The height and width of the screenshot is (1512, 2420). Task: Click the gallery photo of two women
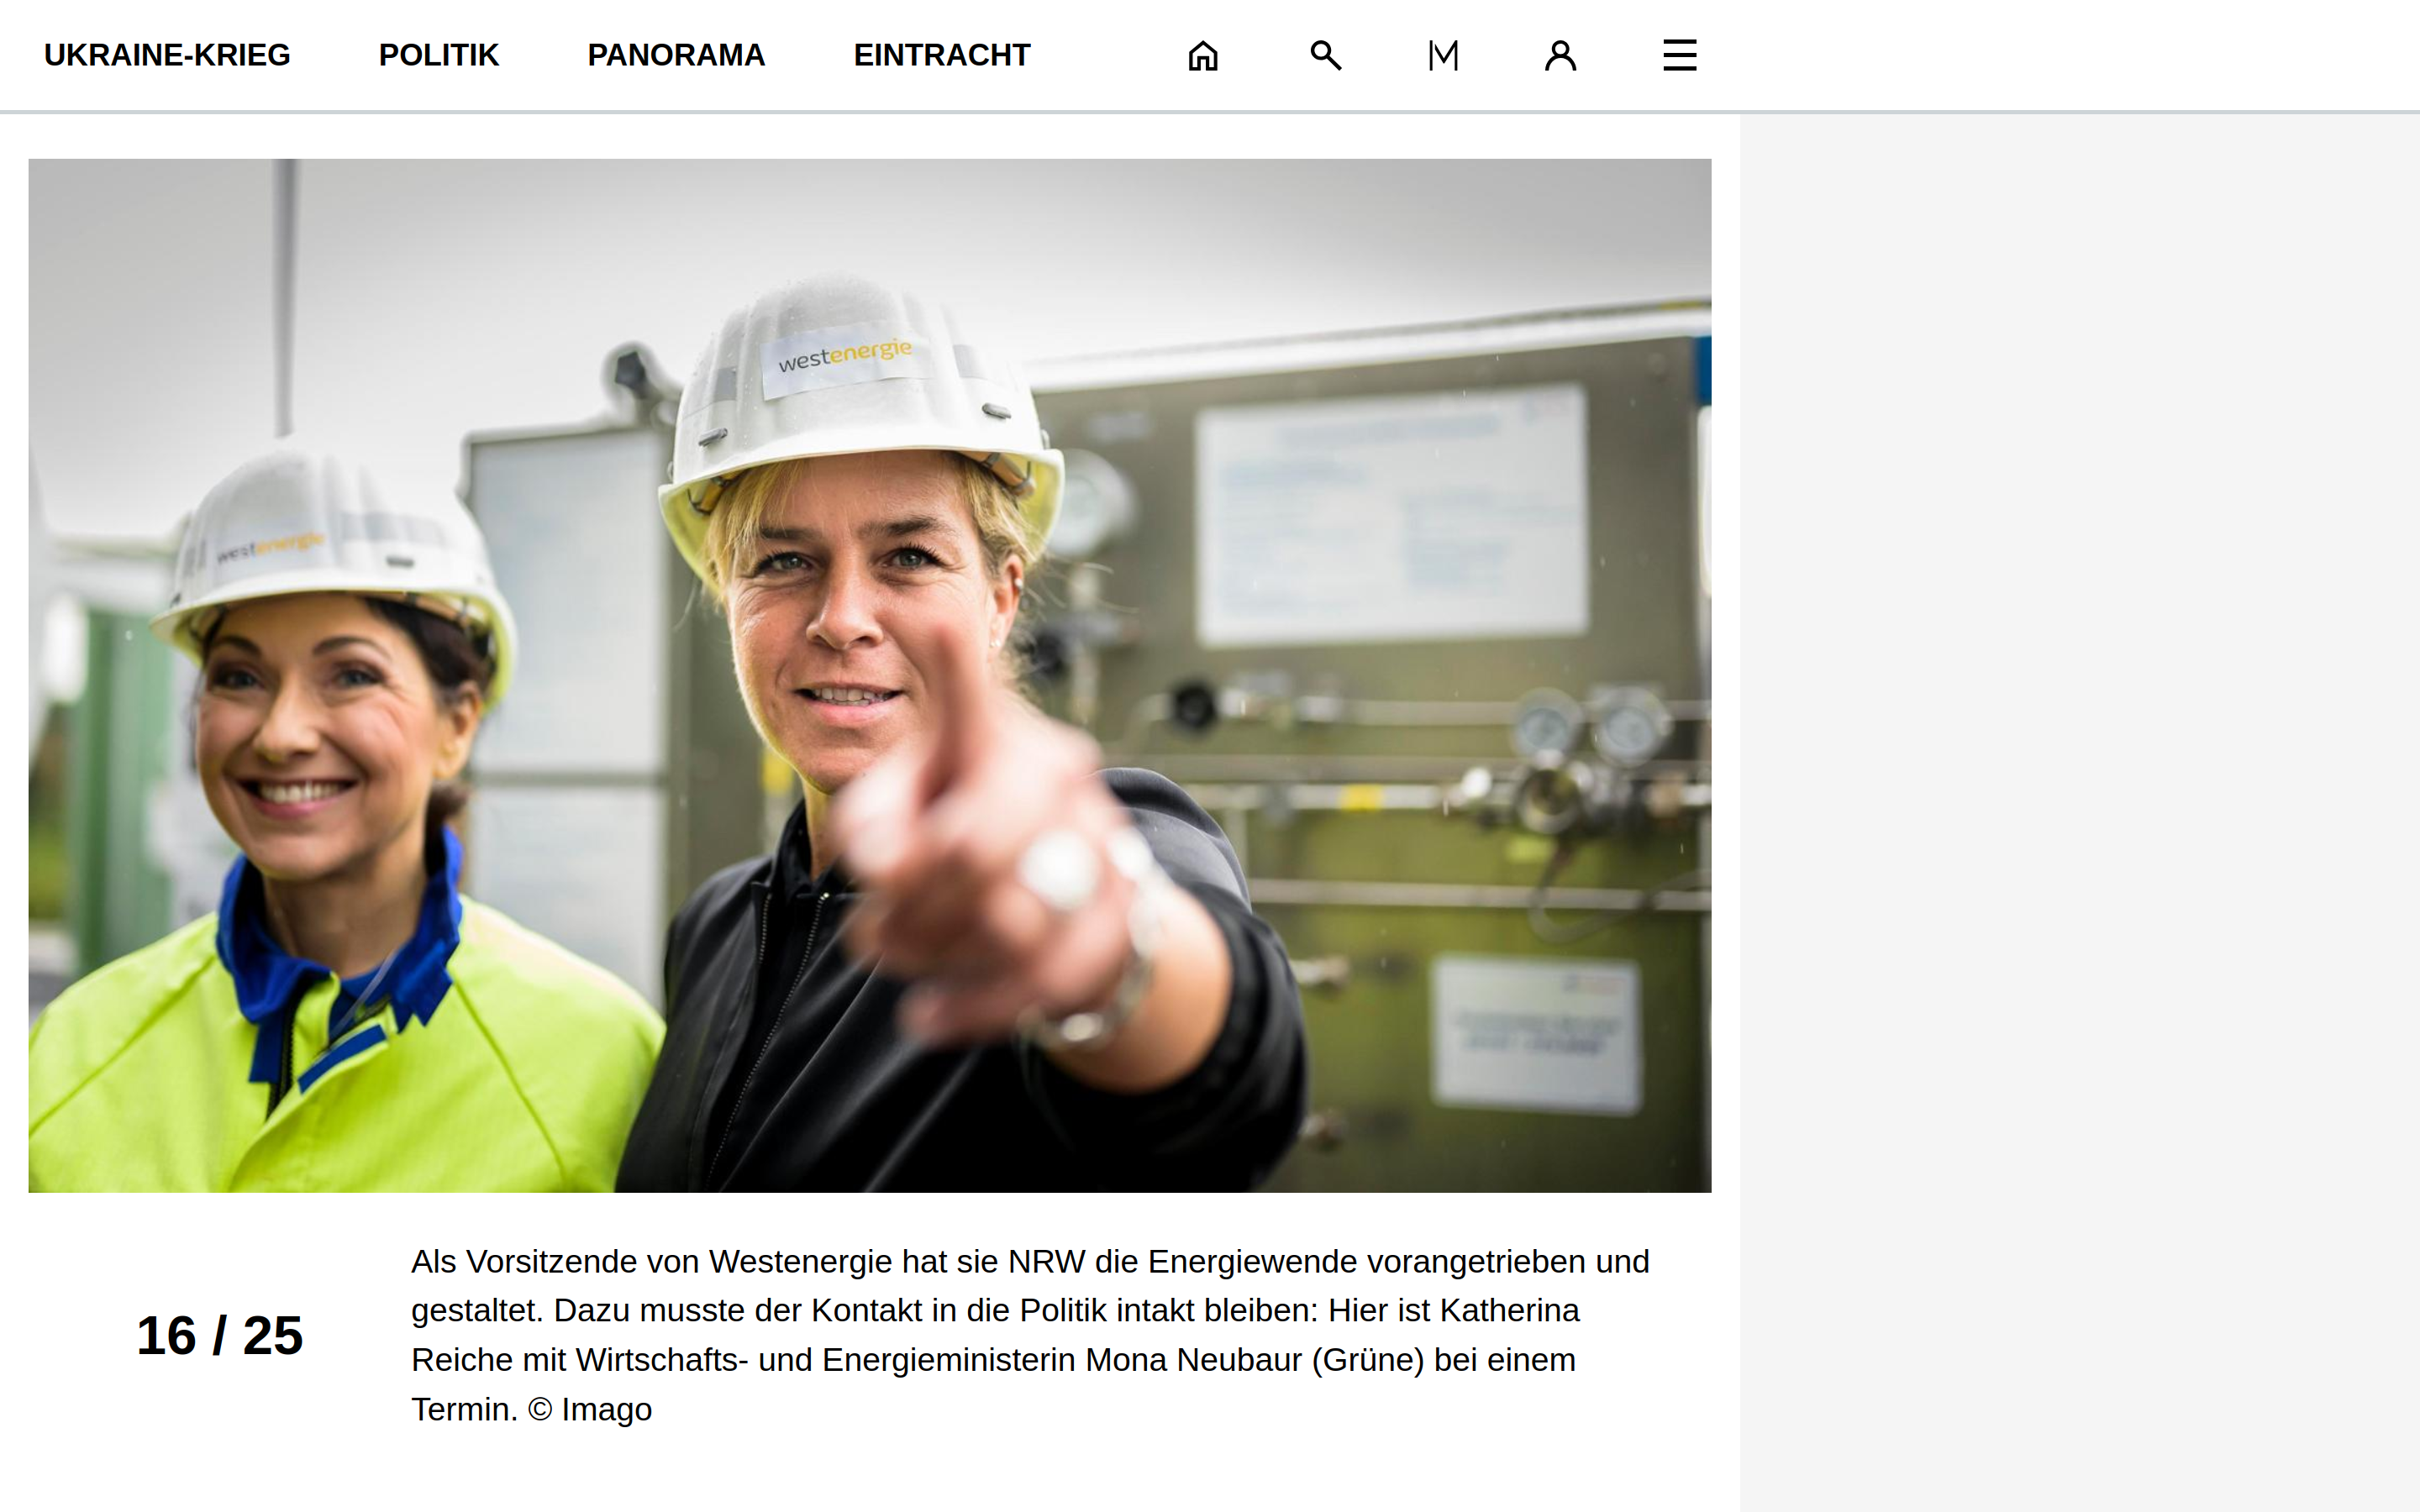[869, 675]
